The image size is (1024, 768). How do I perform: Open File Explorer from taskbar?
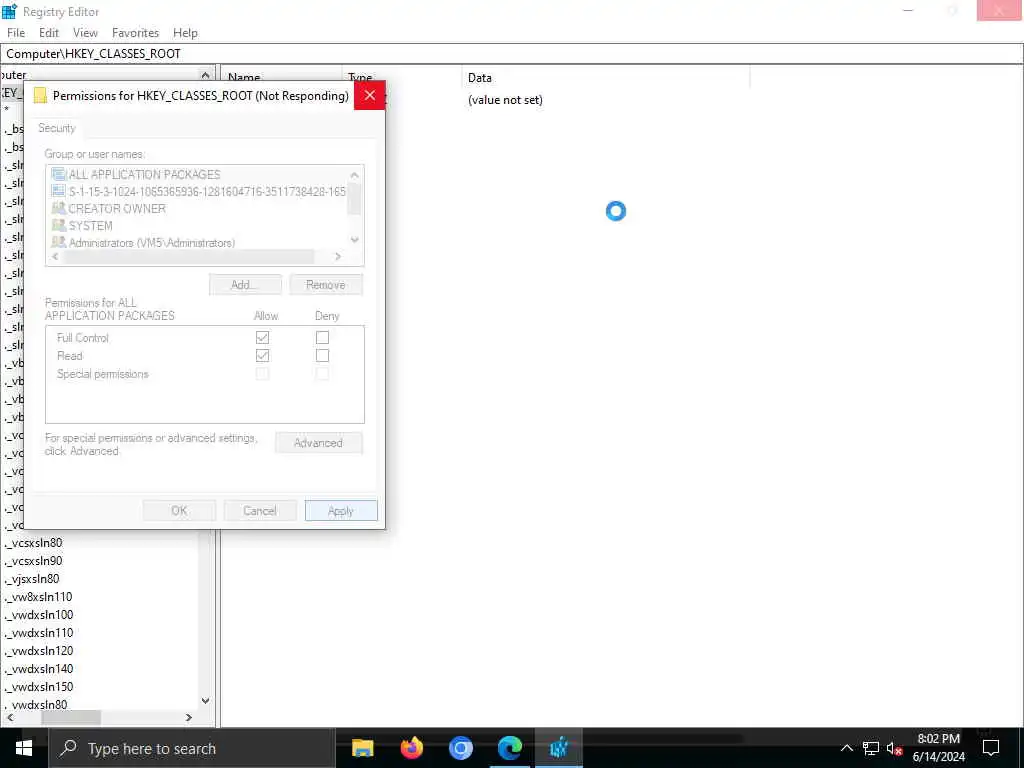(x=362, y=748)
